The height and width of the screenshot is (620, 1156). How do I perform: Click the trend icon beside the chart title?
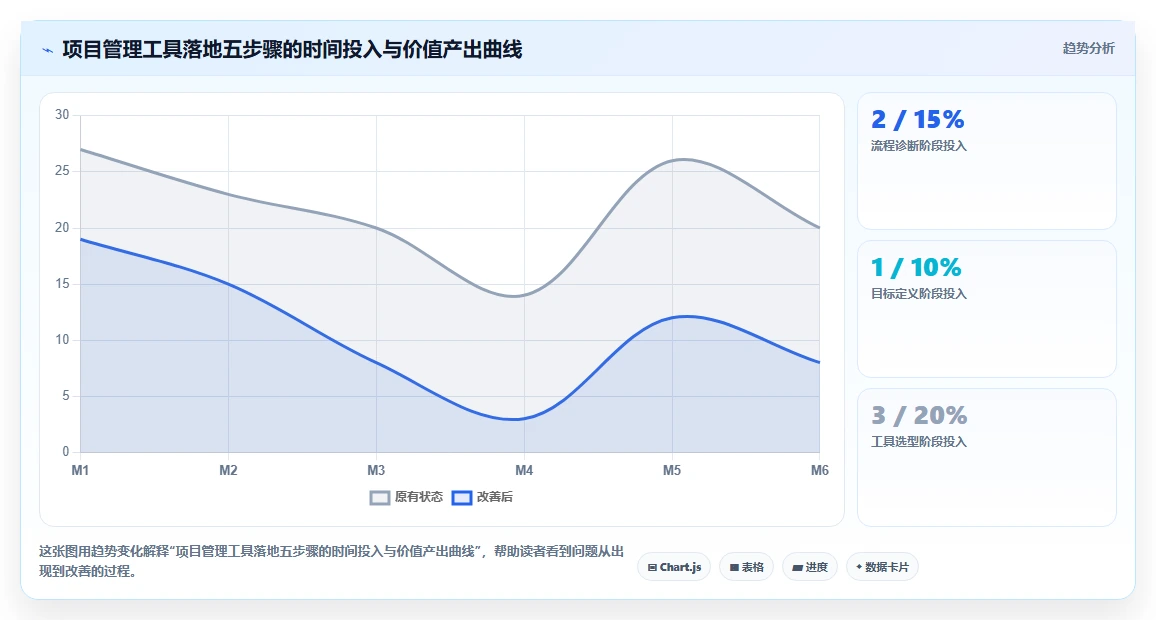point(48,50)
